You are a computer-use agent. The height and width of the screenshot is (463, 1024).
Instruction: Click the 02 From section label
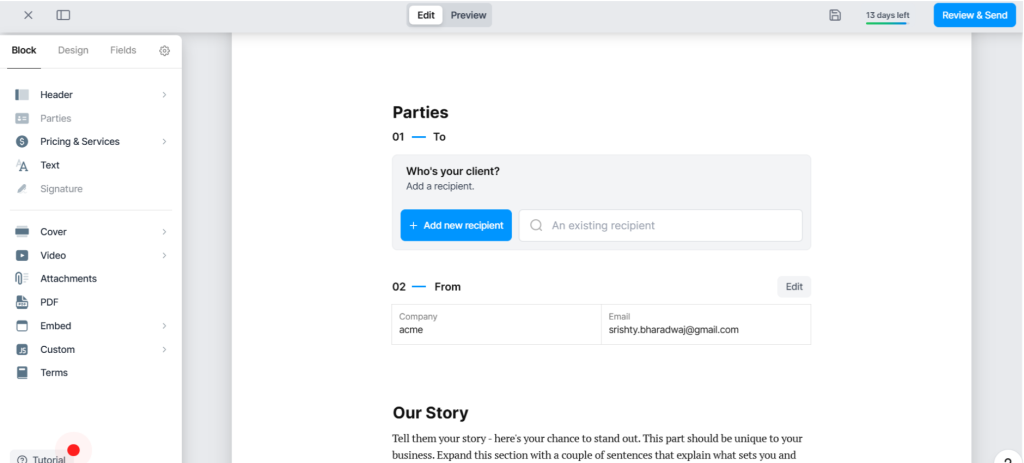[426, 287]
